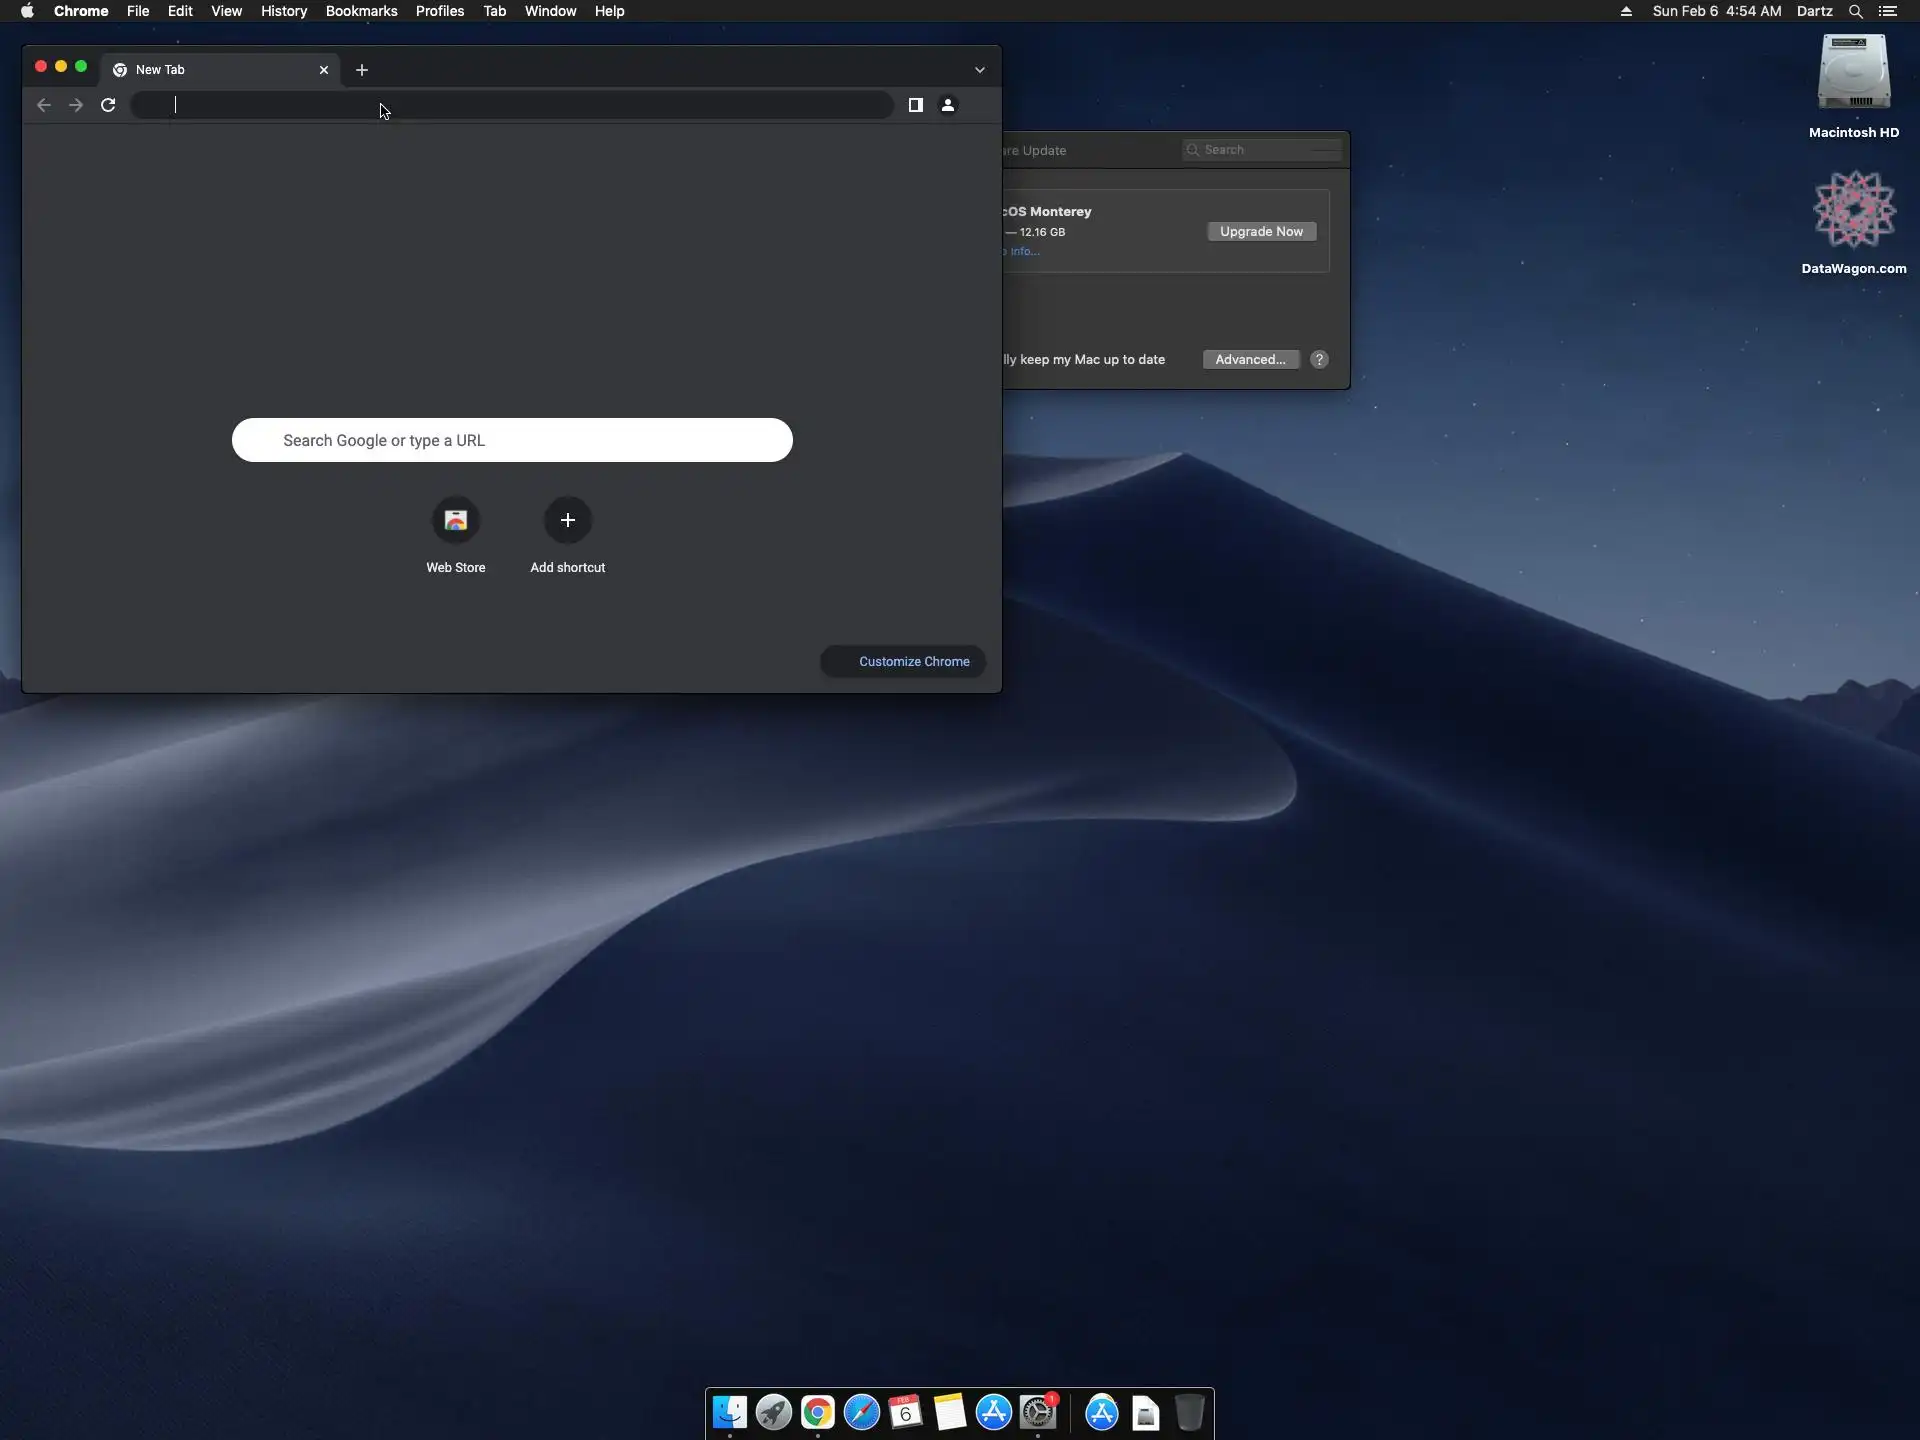
Task: Click the Google search box
Action: tap(512, 440)
